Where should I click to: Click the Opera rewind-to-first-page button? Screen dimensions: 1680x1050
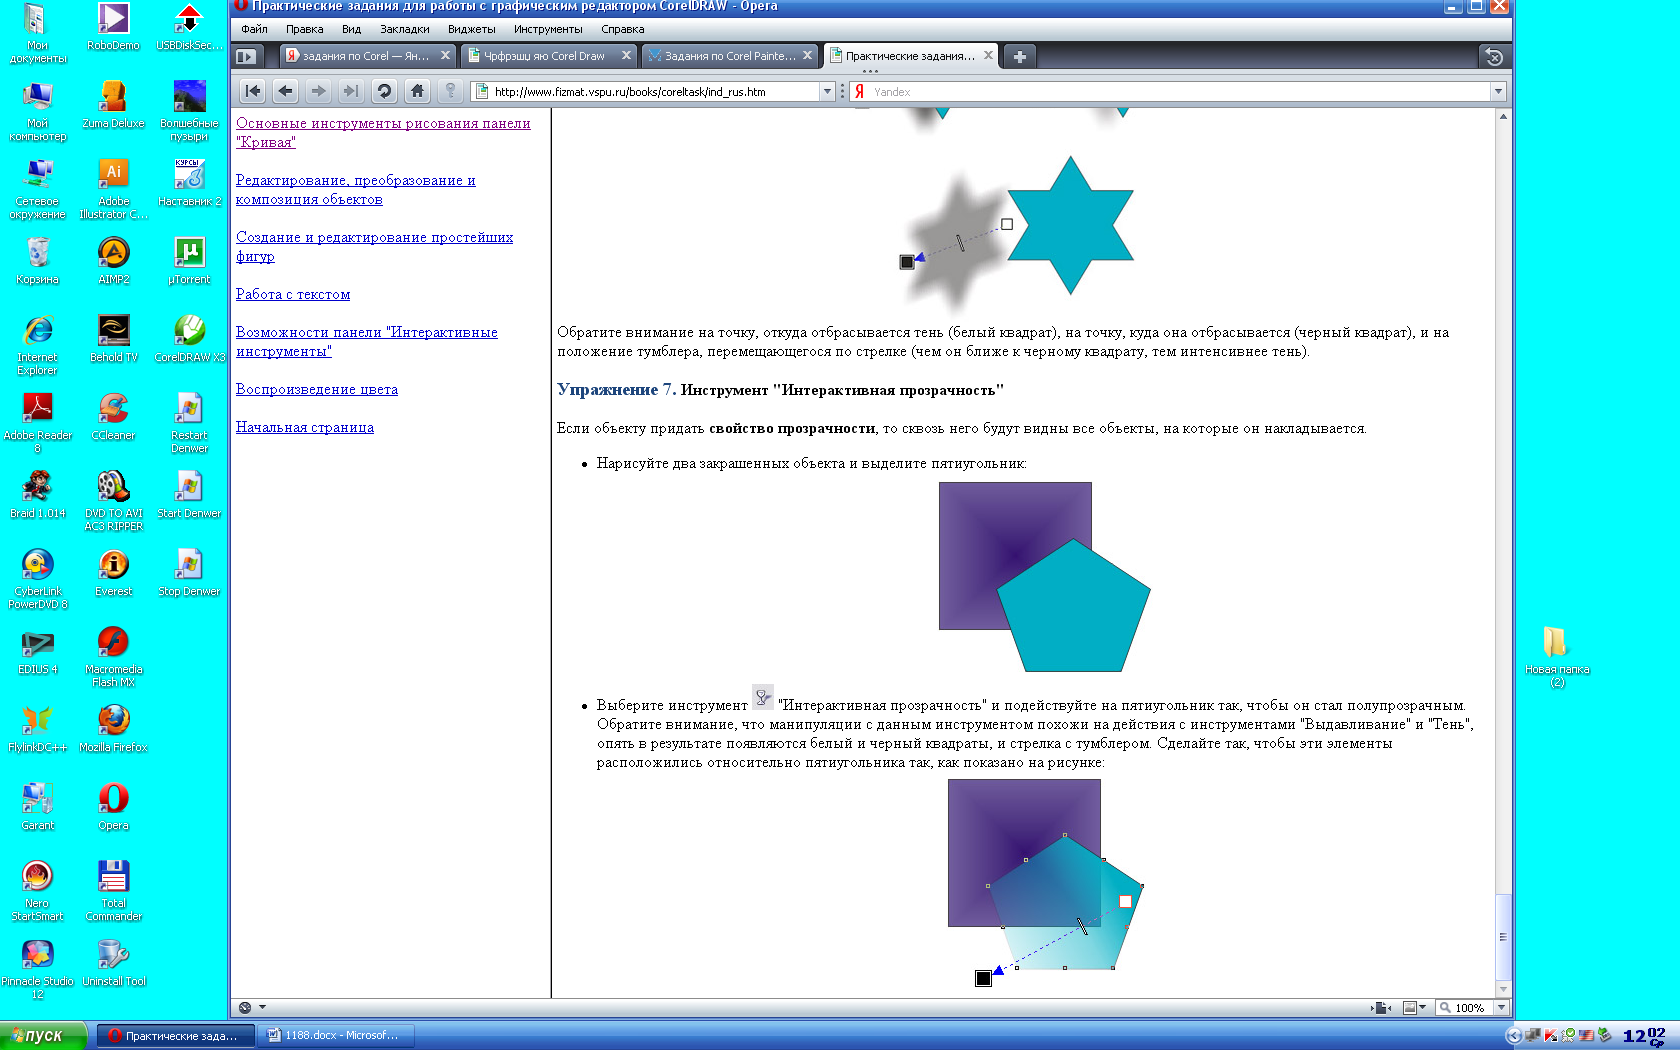(253, 91)
